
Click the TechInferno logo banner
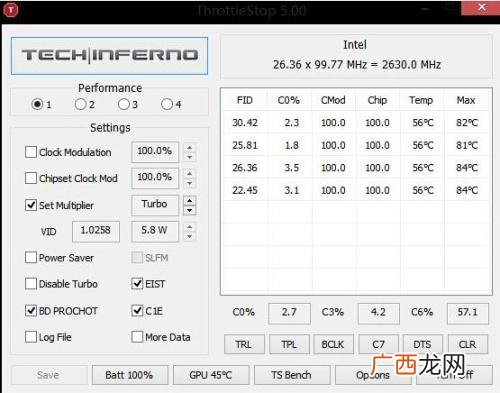point(109,56)
